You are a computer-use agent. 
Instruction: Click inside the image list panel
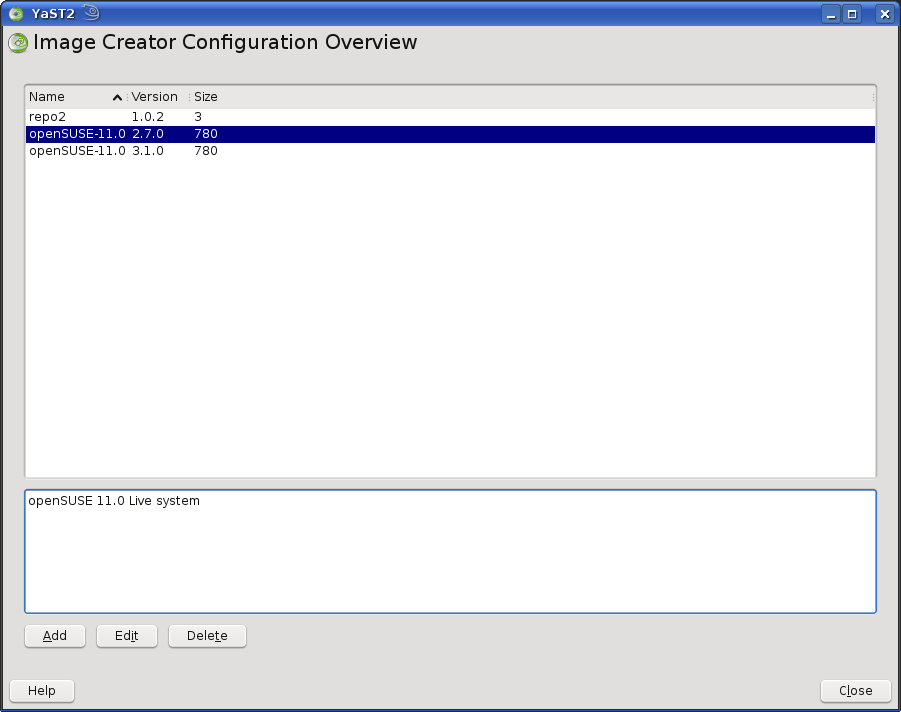coord(450,300)
